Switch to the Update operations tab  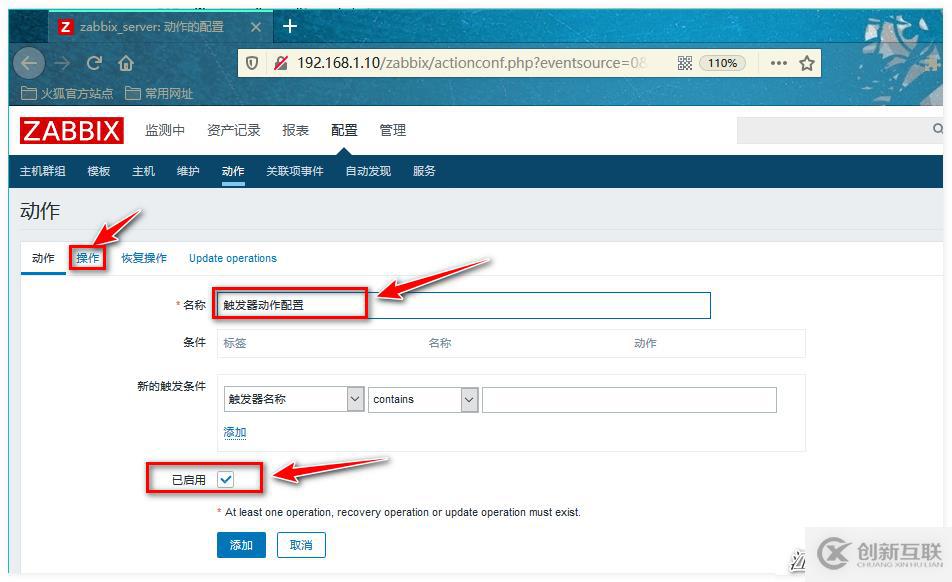click(233, 259)
